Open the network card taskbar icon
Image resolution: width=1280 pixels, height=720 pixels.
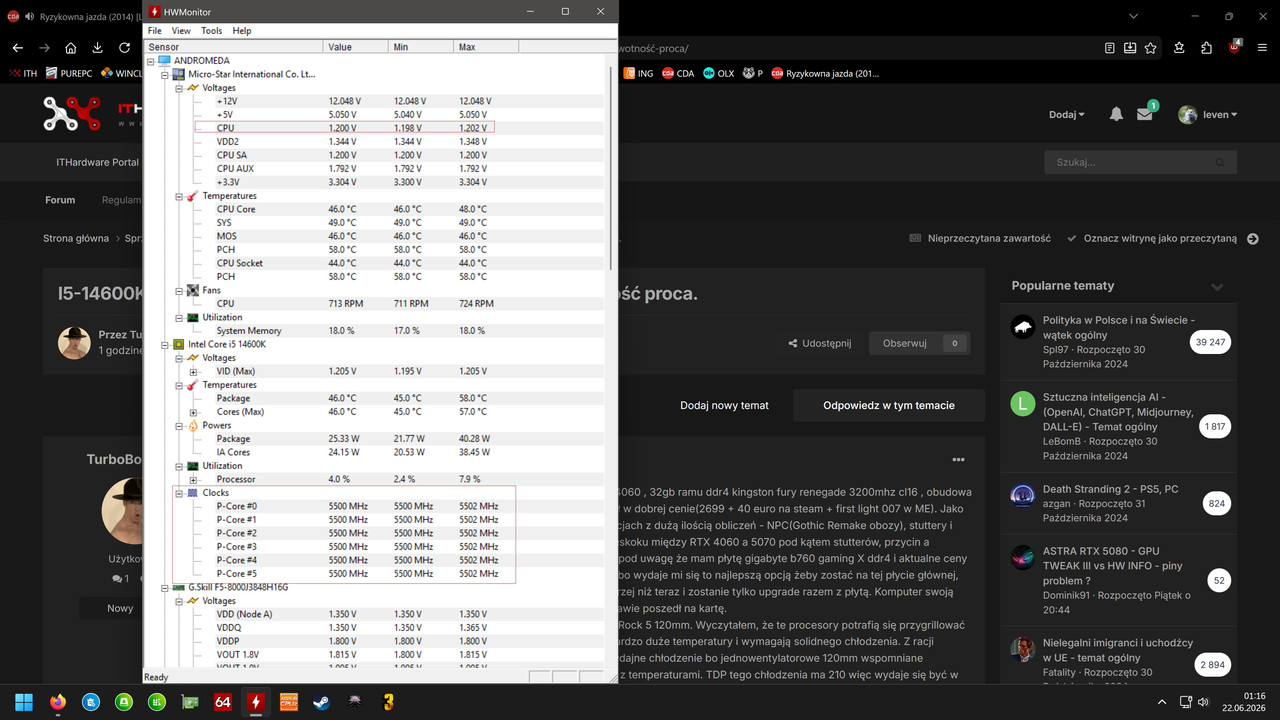point(189,702)
